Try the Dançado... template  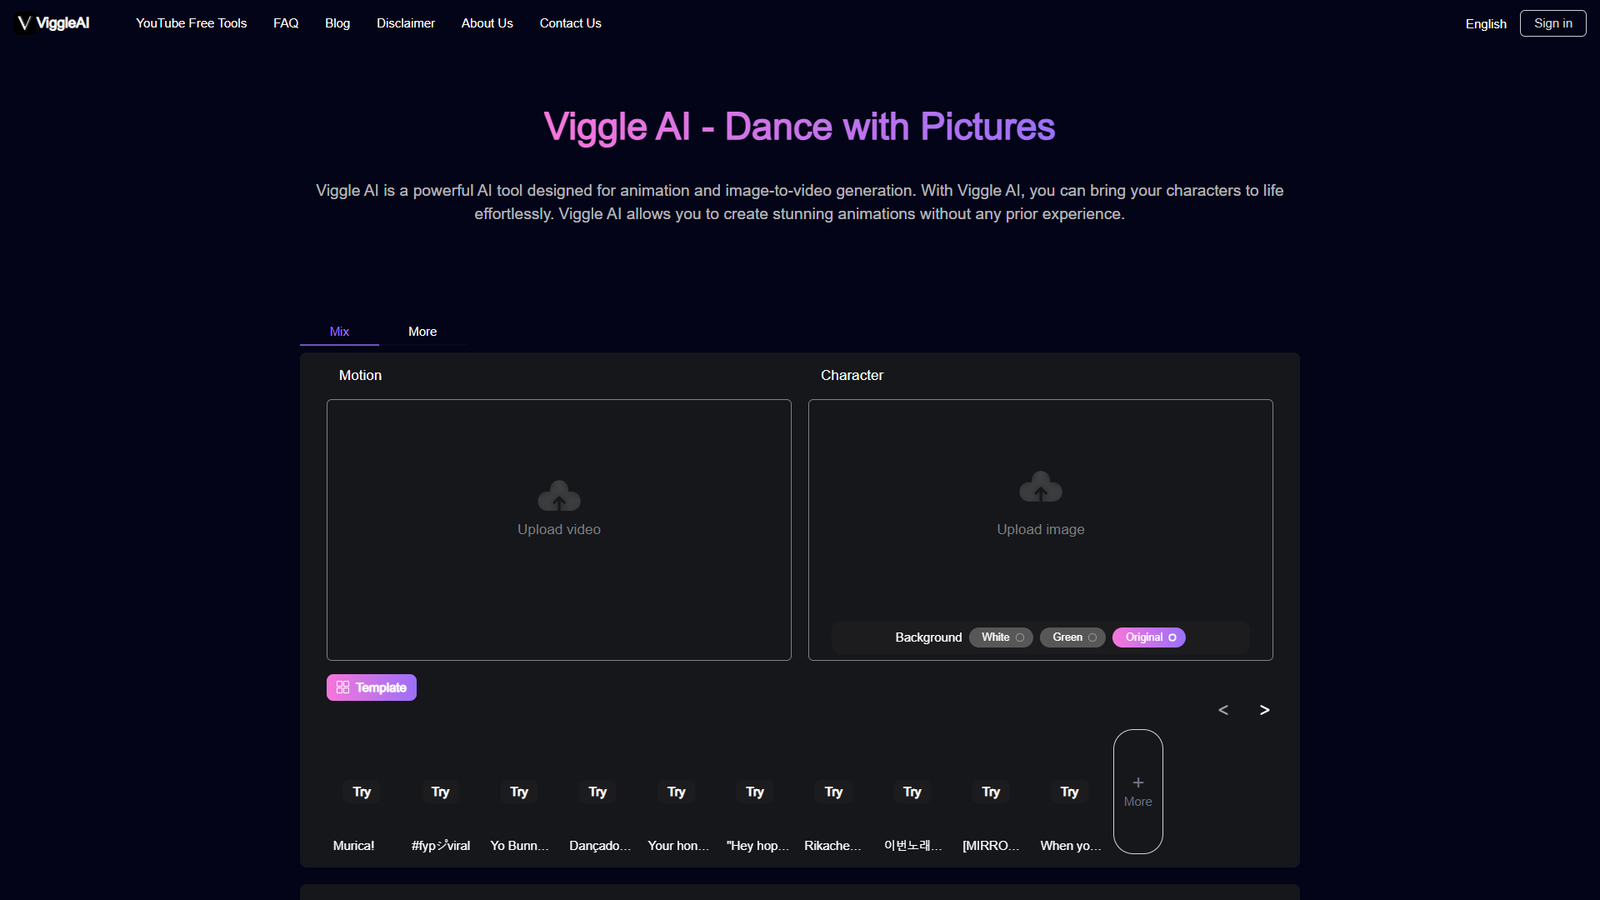point(598,792)
